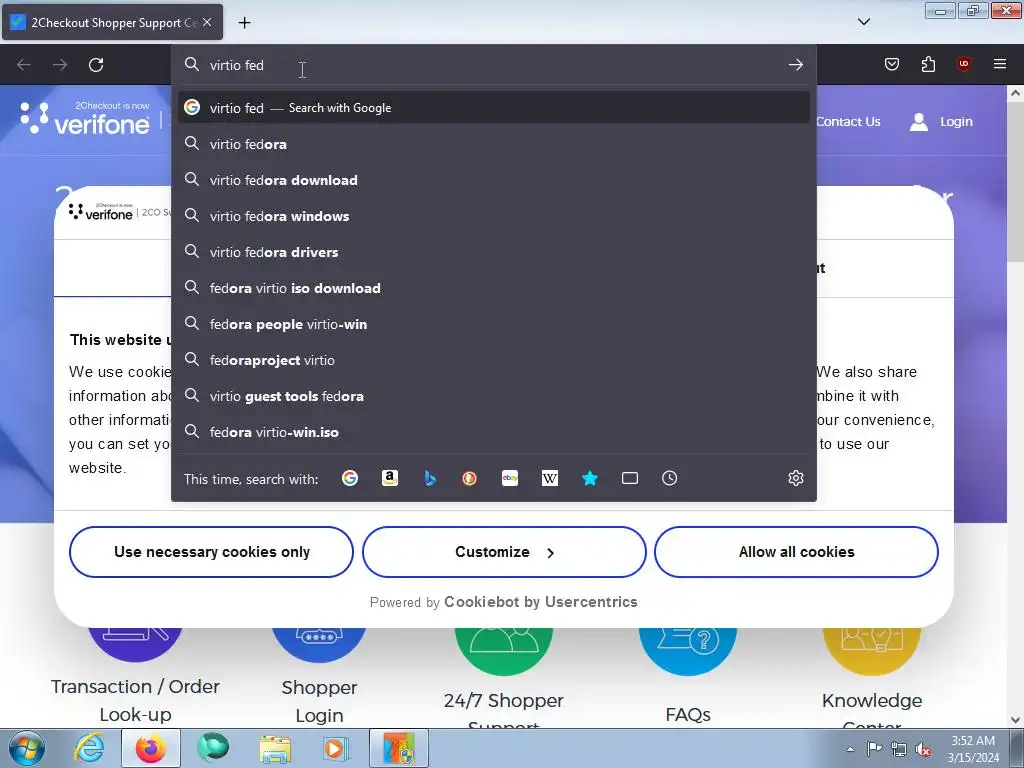Launch Internet Explorer from taskbar

(x=89, y=748)
